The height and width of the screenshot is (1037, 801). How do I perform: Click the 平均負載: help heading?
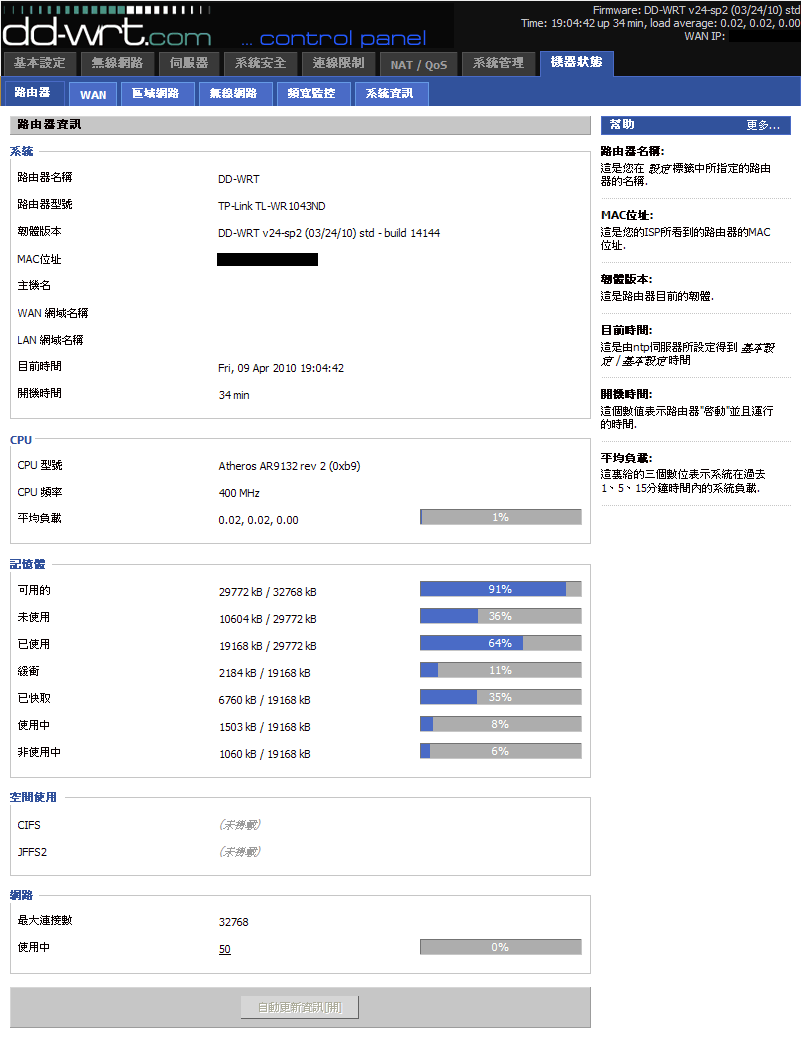click(x=626, y=458)
